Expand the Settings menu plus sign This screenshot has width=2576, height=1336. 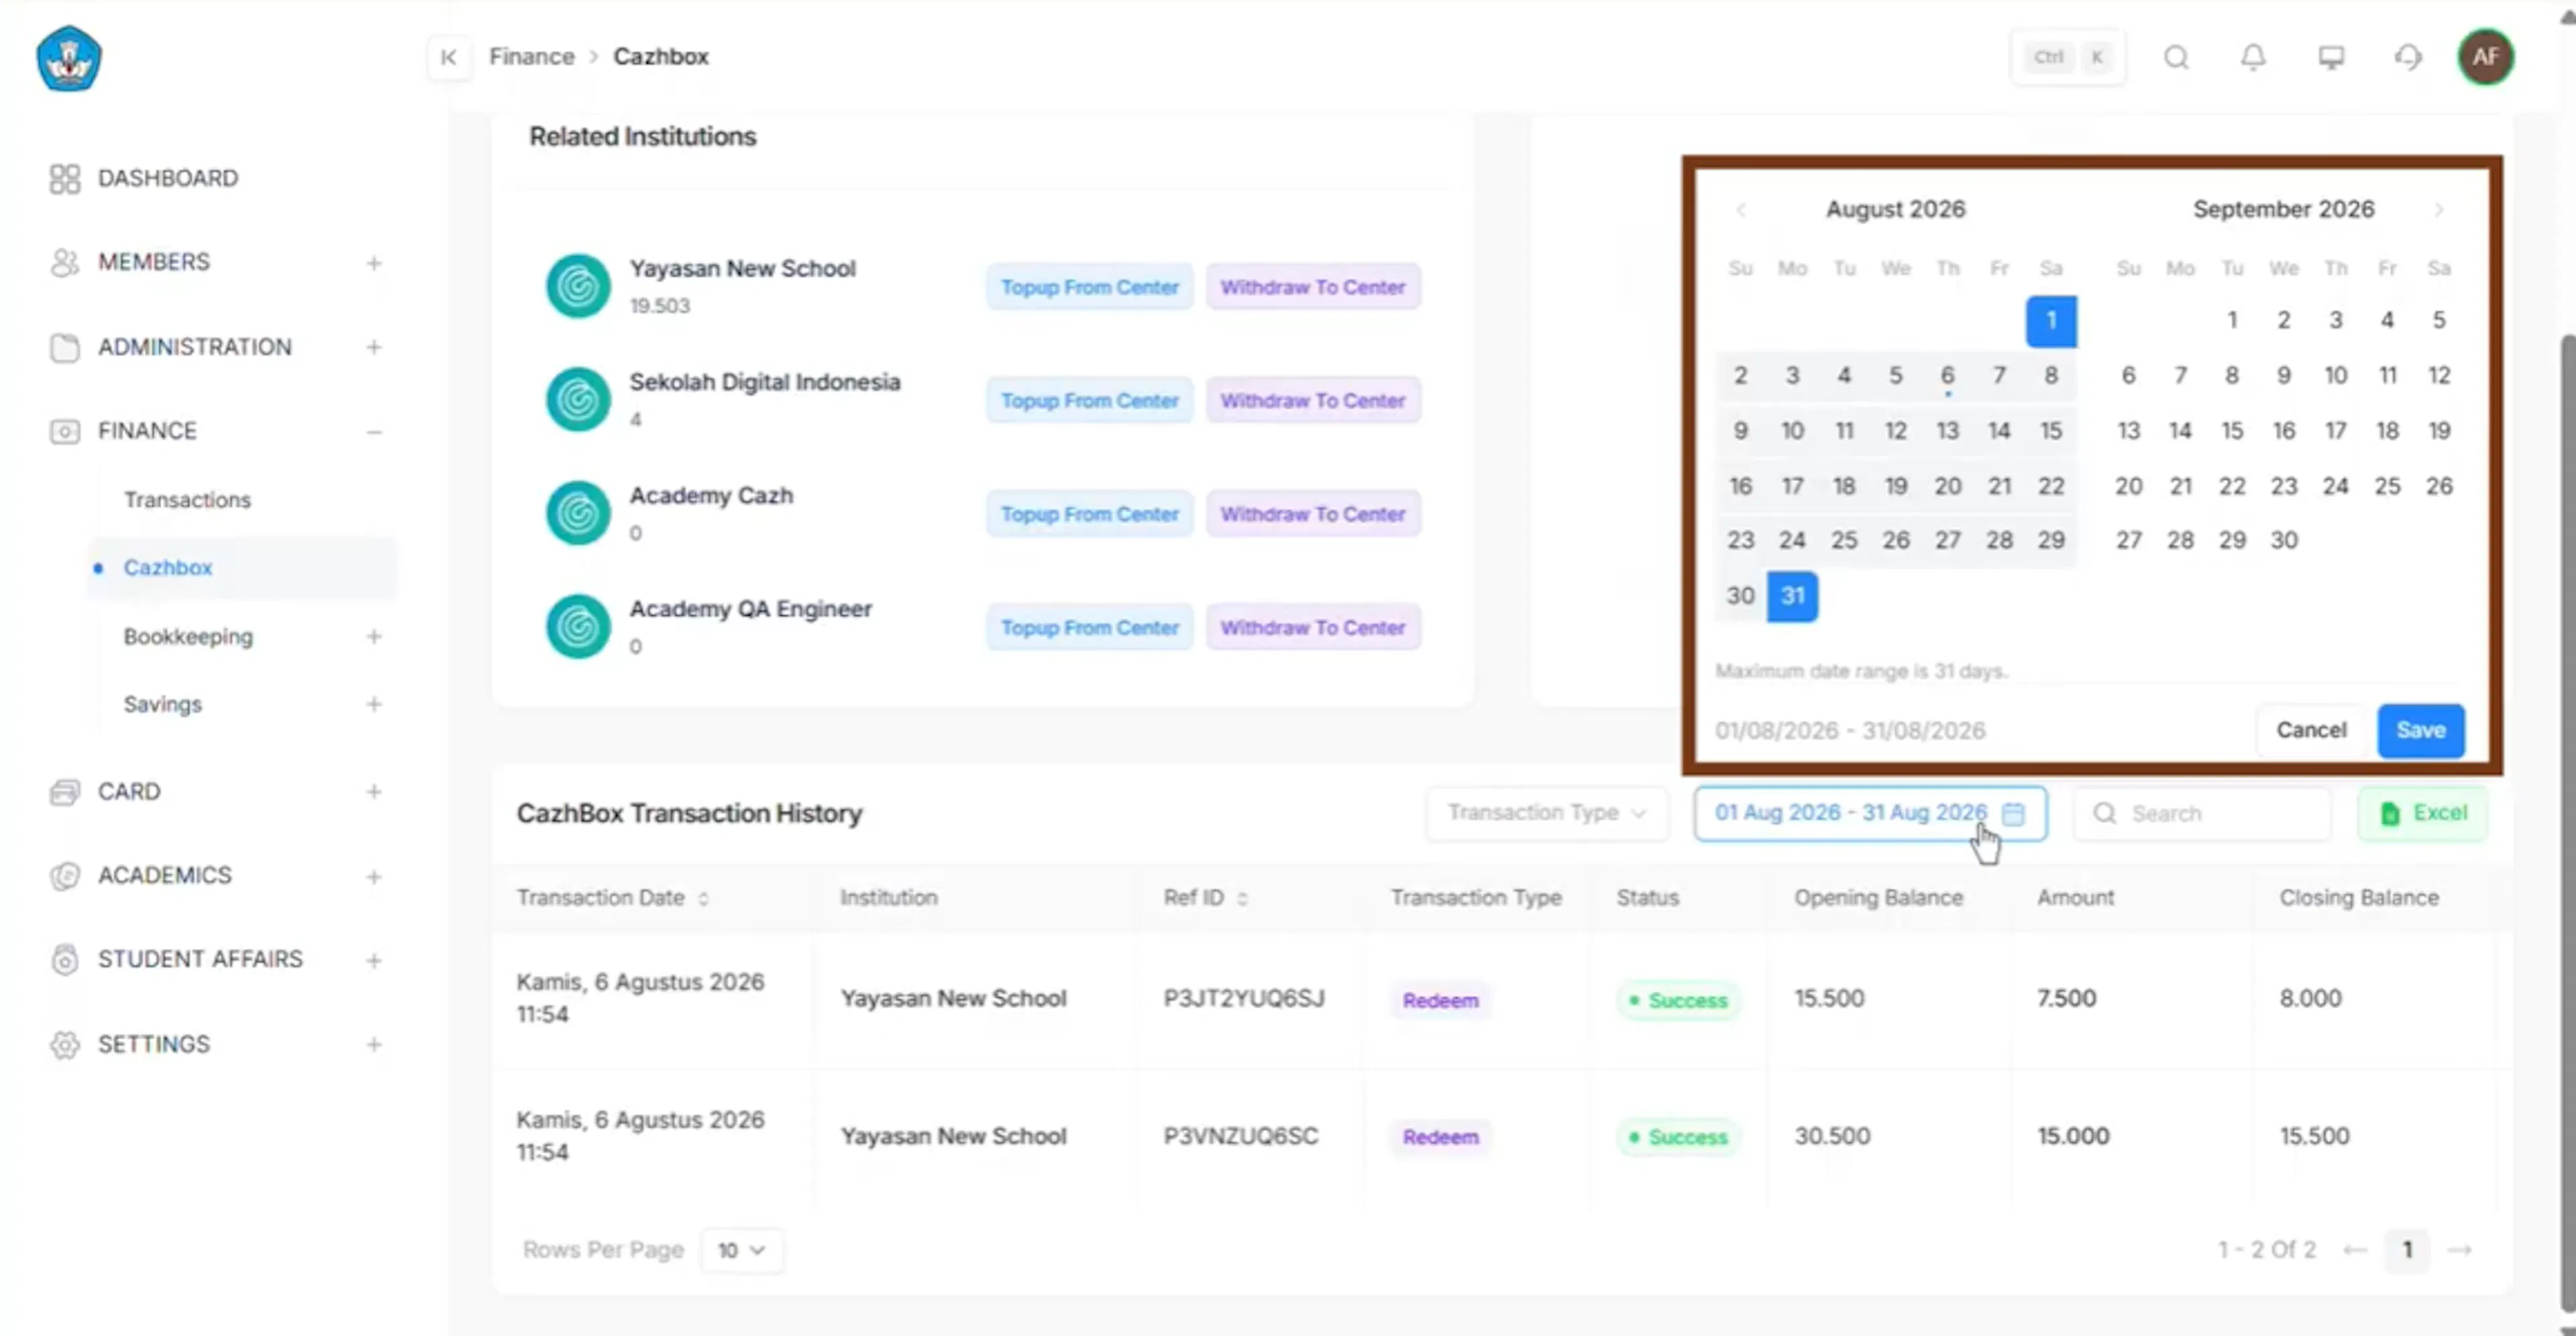pos(374,1045)
